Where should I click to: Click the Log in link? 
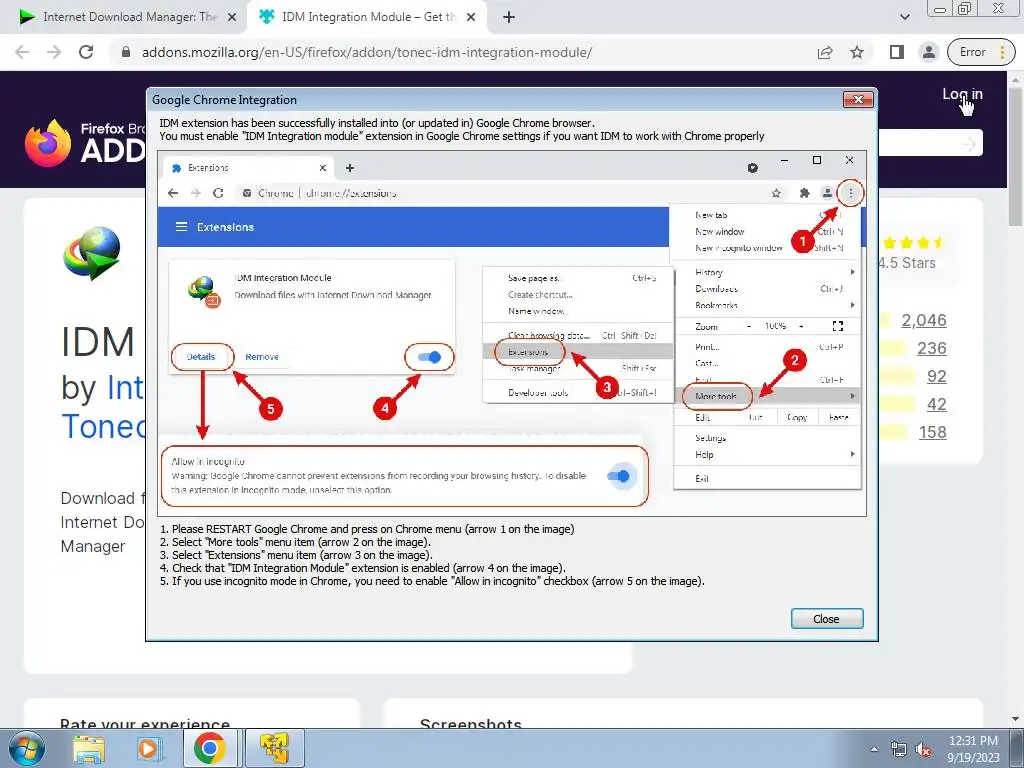click(x=962, y=94)
